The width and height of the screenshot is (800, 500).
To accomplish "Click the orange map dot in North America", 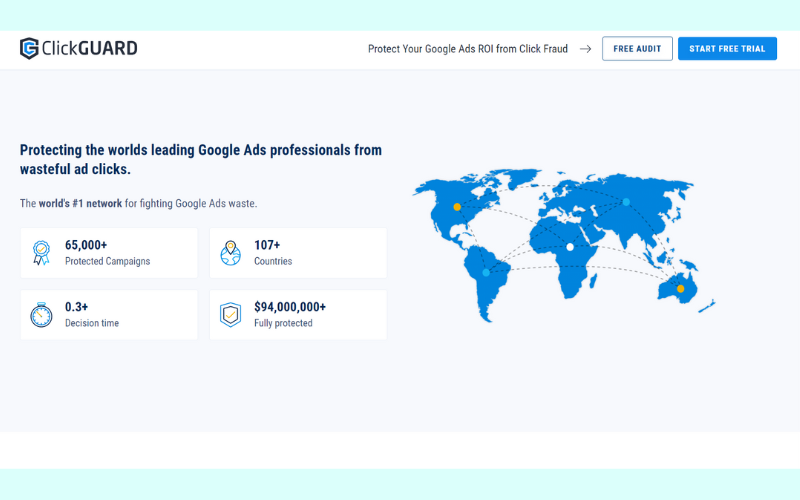I will (457, 207).
